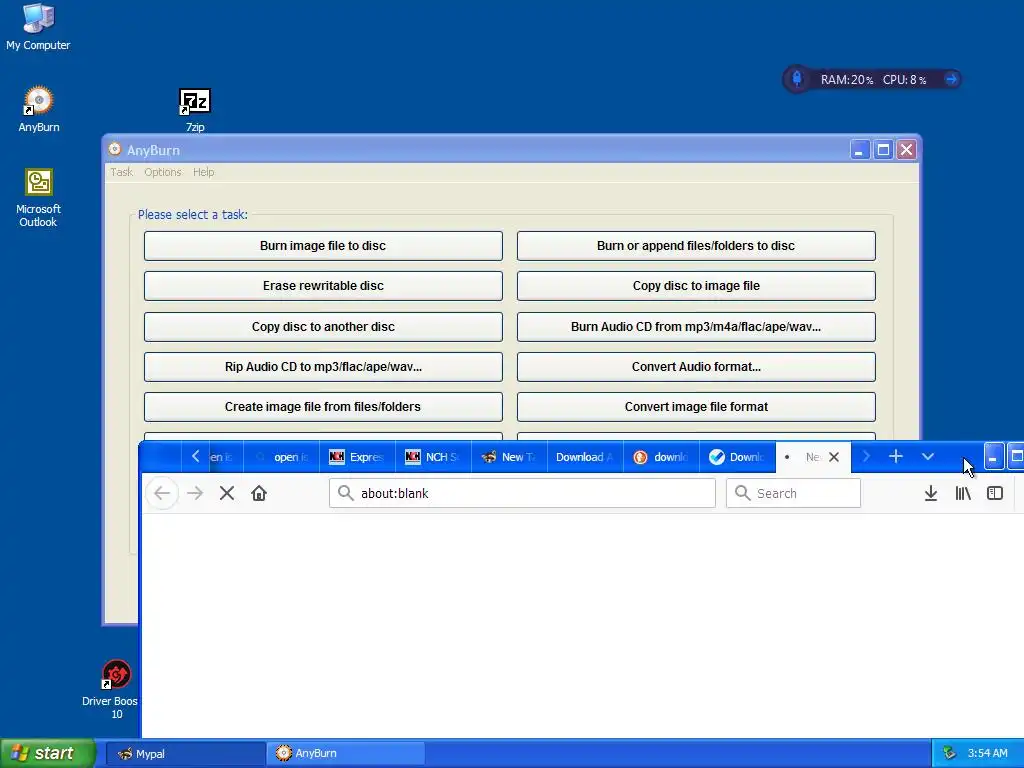
Task: Switch to the raccoon icon New Tab tab
Action: (509, 457)
